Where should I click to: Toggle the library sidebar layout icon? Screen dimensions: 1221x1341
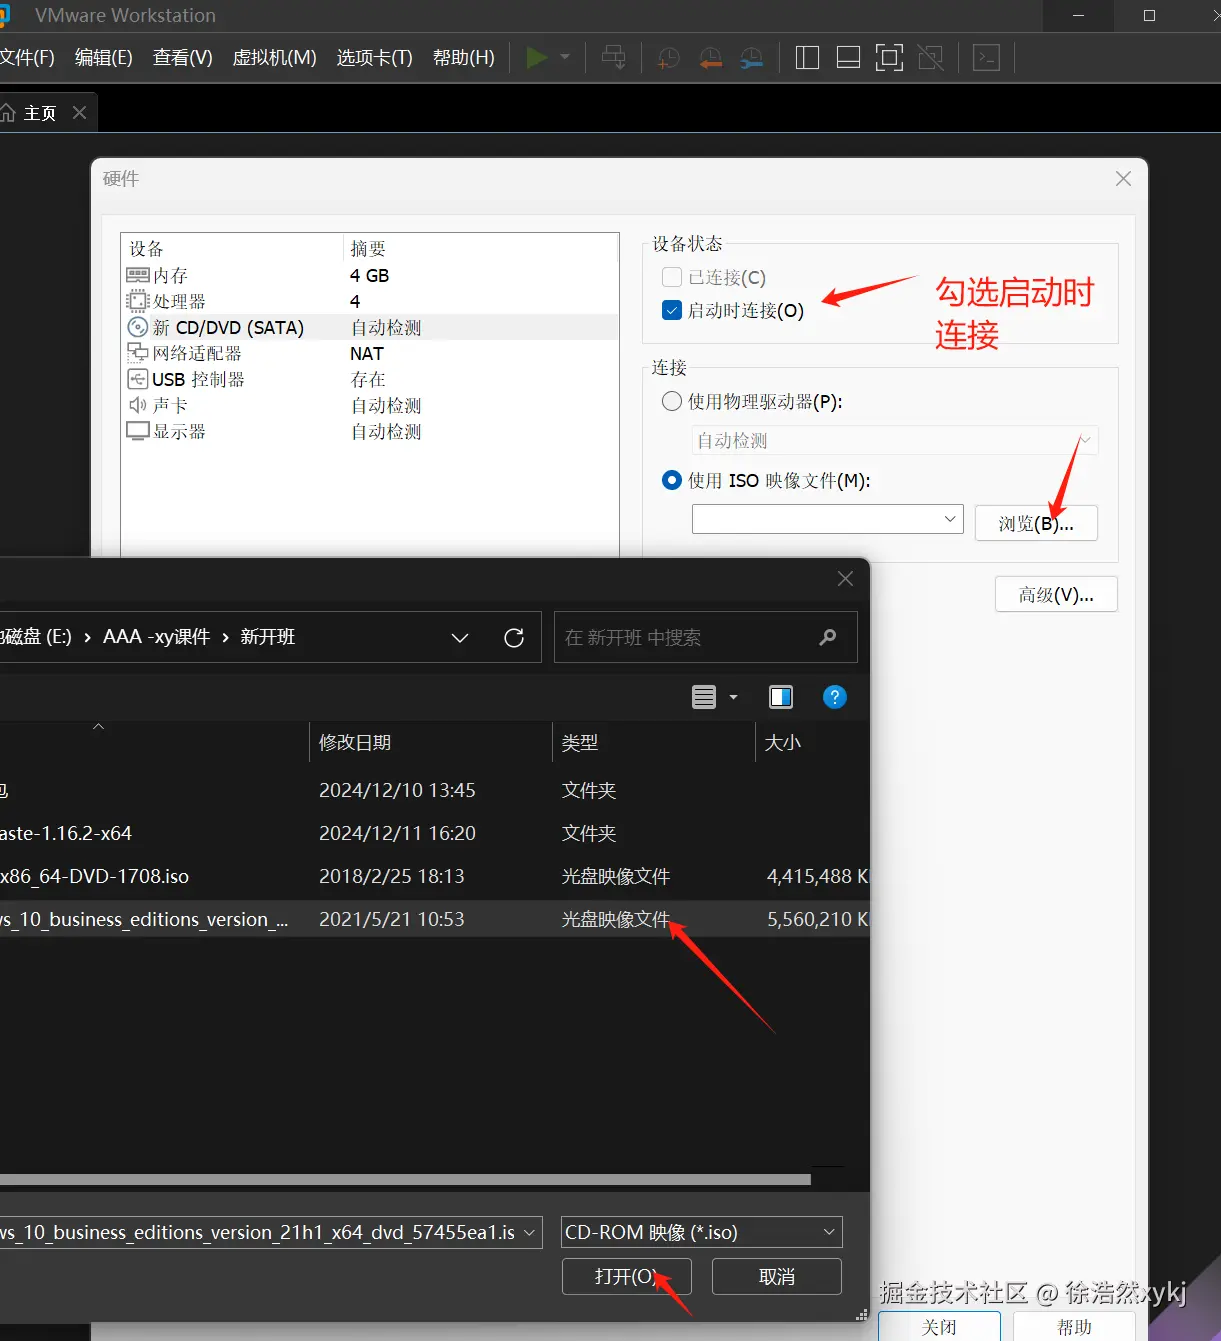807,58
